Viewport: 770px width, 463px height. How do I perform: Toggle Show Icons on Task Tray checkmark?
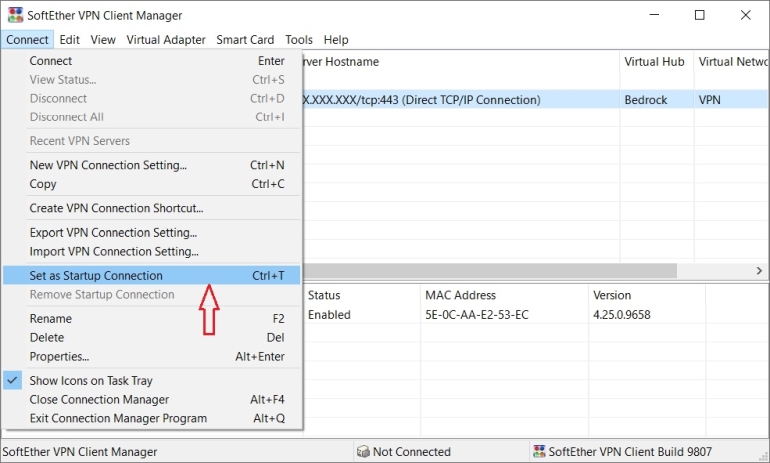[x=13, y=381]
